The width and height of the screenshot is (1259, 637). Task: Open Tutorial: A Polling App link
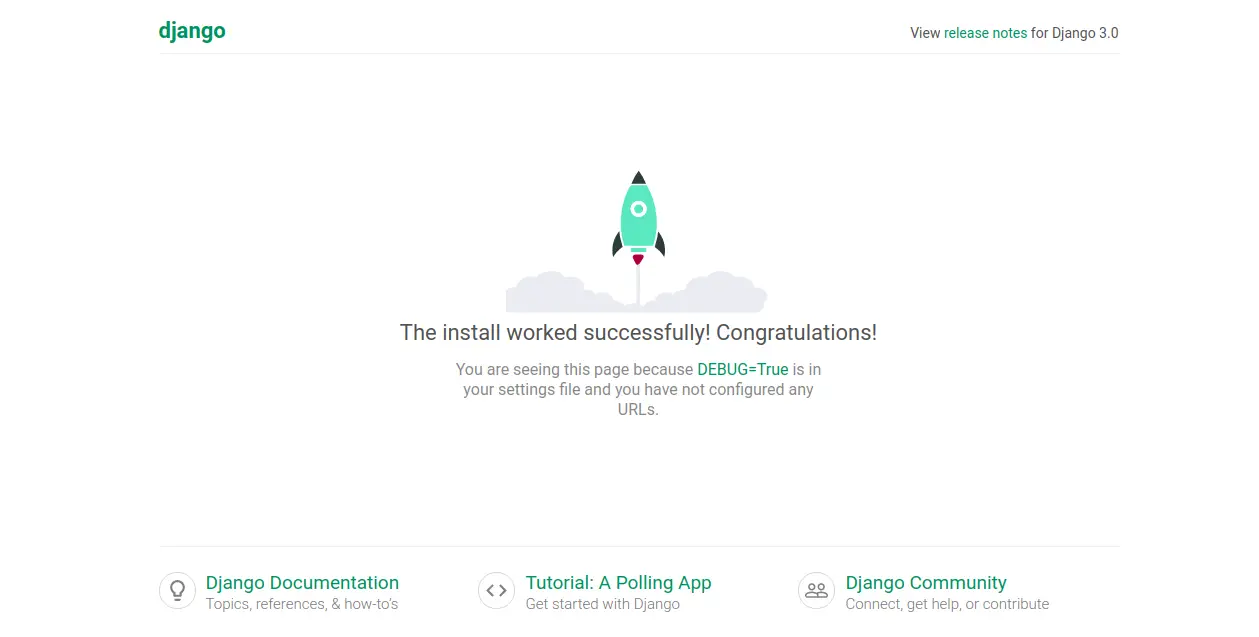tap(618, 583)
